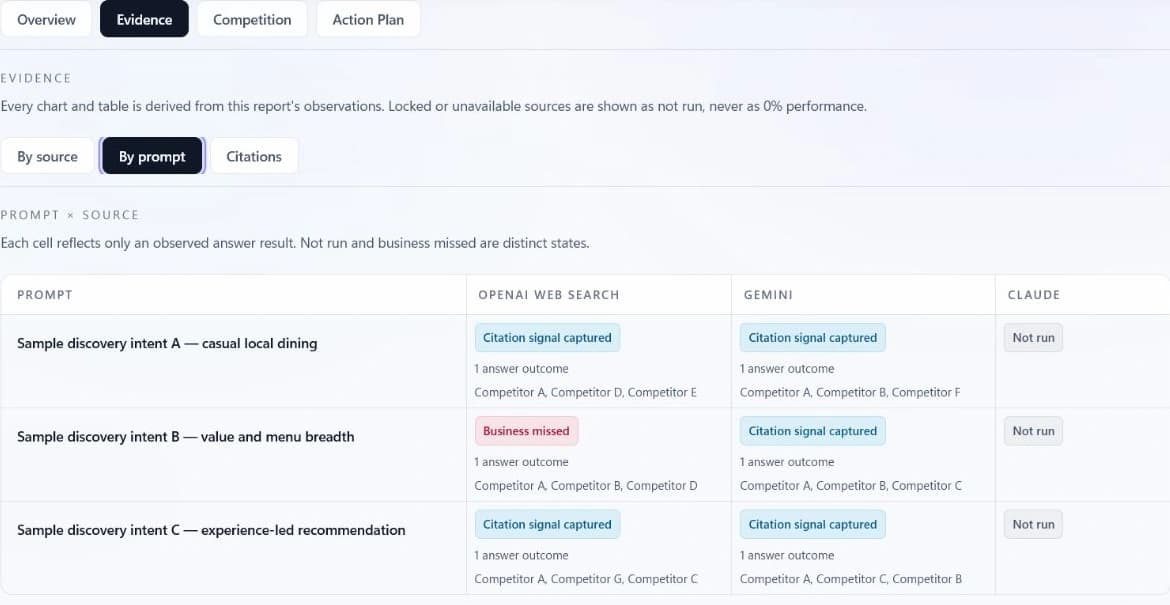Click 'Competitor A, Competitor C, Competitor B' text
This screenshot has height=605, width=1170.
coord(851,579)
